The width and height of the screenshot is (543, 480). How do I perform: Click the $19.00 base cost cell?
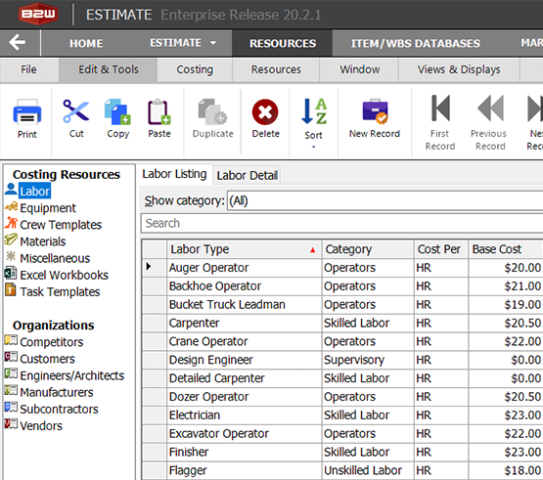(x=505, y=304)
